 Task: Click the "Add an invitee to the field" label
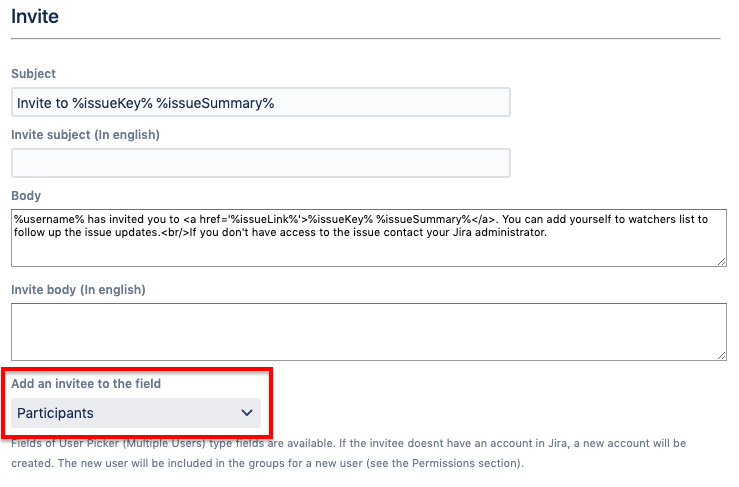point(86,384)
